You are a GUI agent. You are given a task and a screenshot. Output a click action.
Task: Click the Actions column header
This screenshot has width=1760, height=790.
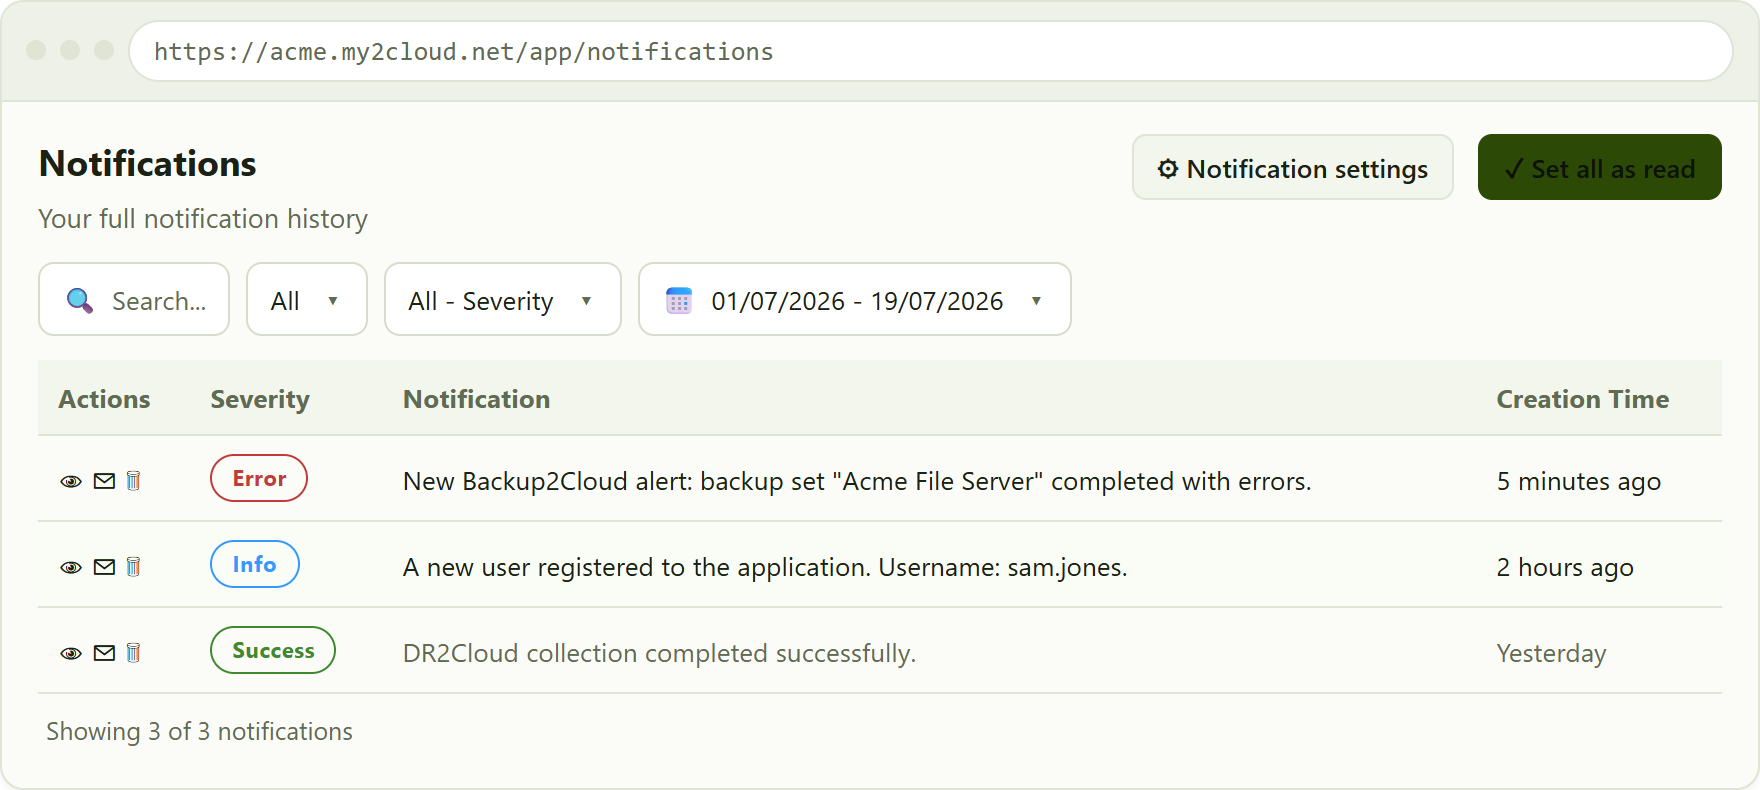pos(104,399)
